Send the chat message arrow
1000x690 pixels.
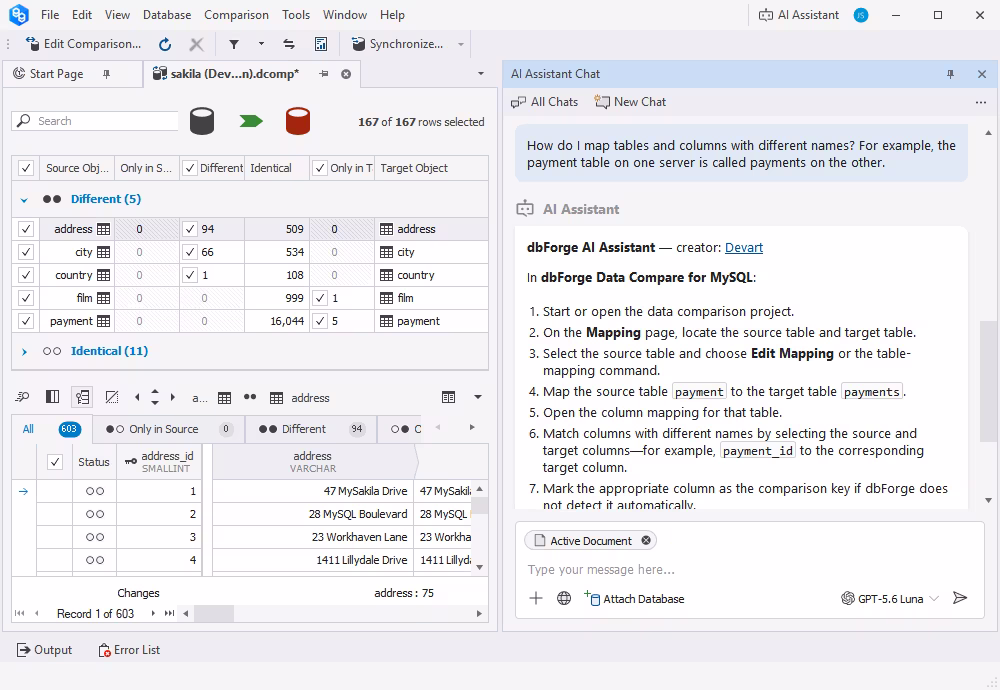point(960,598)
